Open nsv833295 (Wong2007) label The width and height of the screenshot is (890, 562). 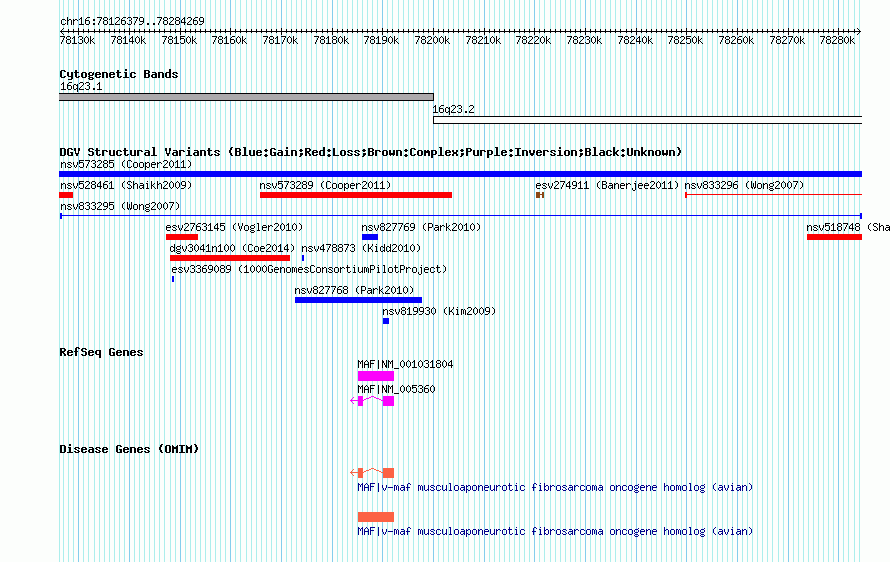[120, 206]
